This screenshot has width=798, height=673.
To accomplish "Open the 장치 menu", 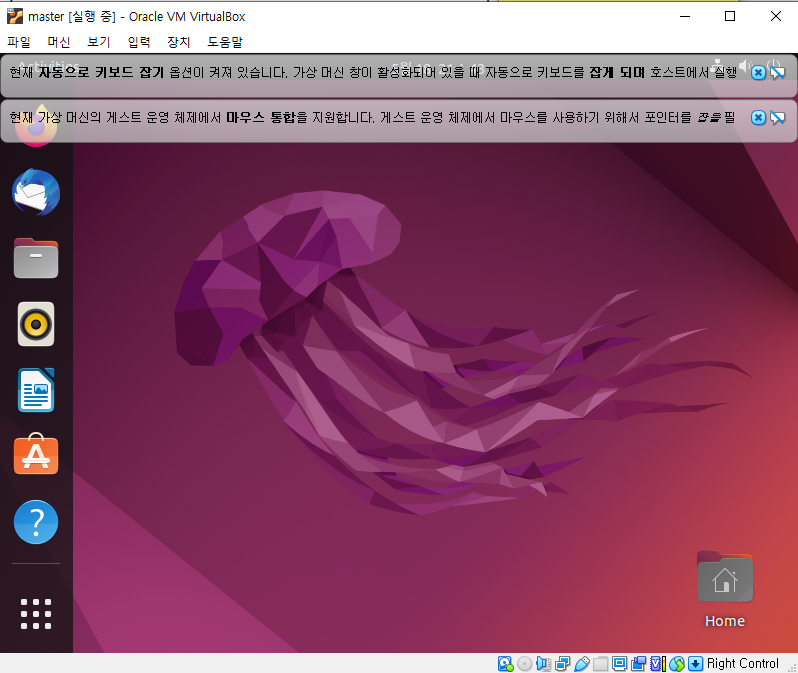I will (x=179, y=42).
